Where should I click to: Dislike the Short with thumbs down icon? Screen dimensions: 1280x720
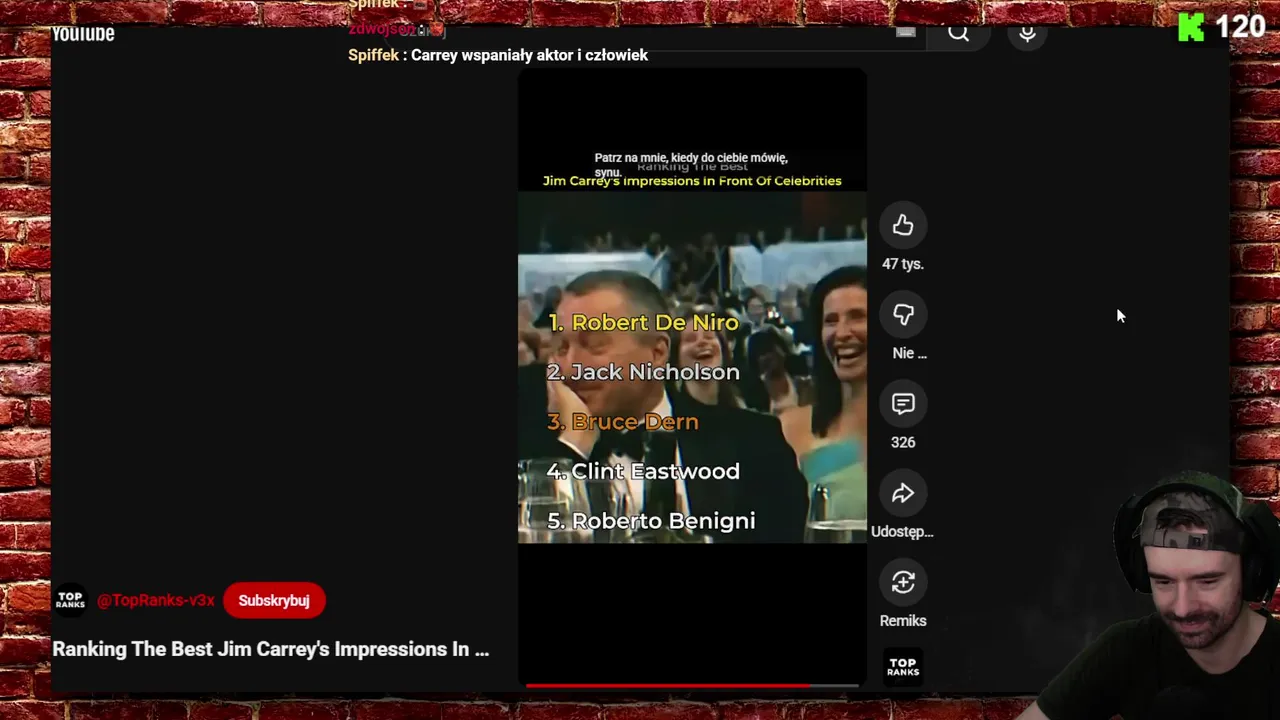[x=903, y=315]
